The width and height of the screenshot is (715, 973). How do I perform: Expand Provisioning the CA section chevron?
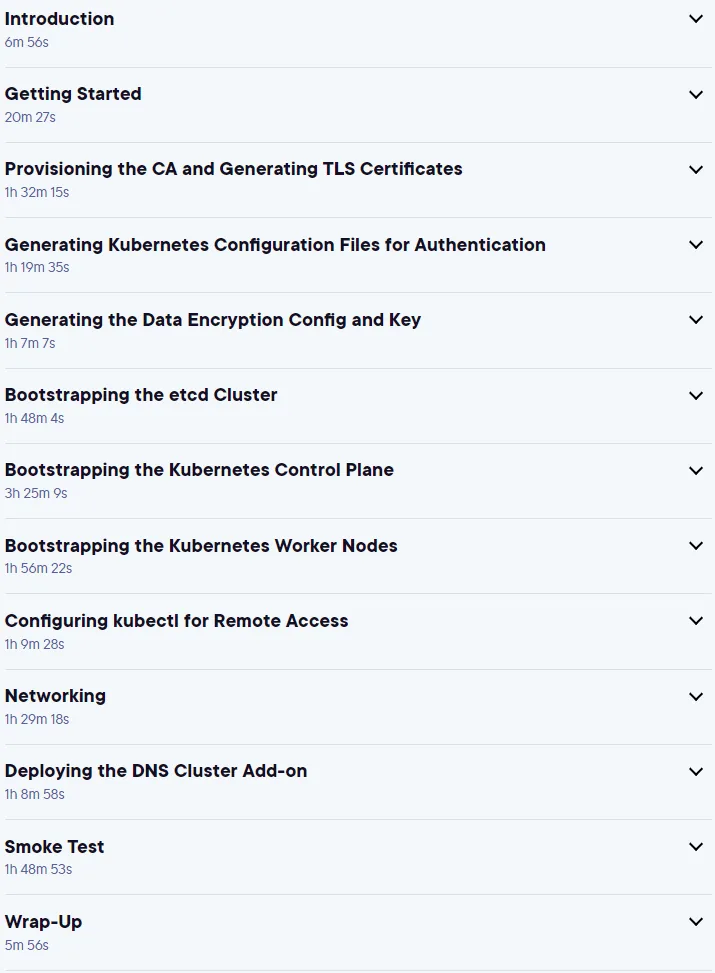click(x=696, y=169)
